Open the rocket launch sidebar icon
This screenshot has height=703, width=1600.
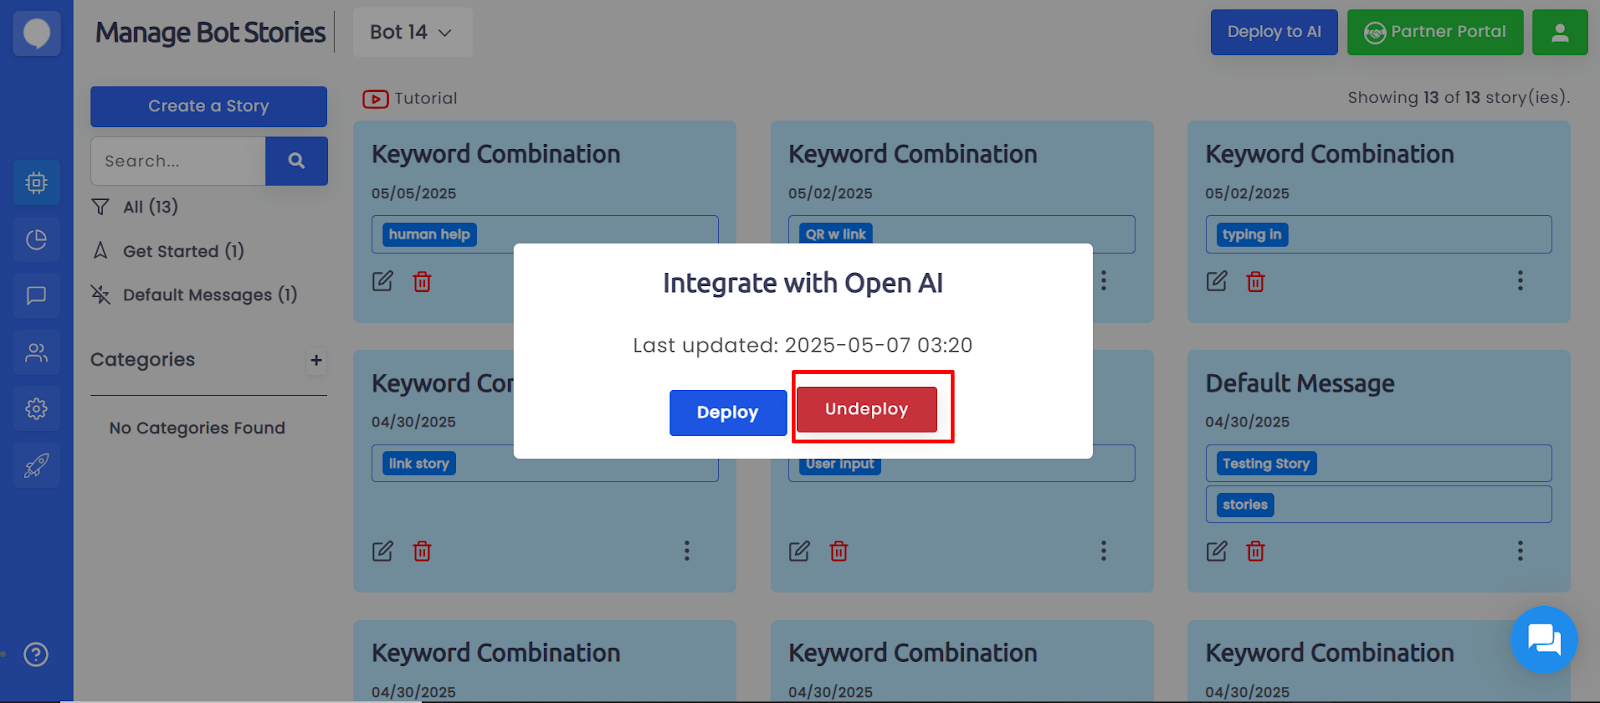coord(36,466)
